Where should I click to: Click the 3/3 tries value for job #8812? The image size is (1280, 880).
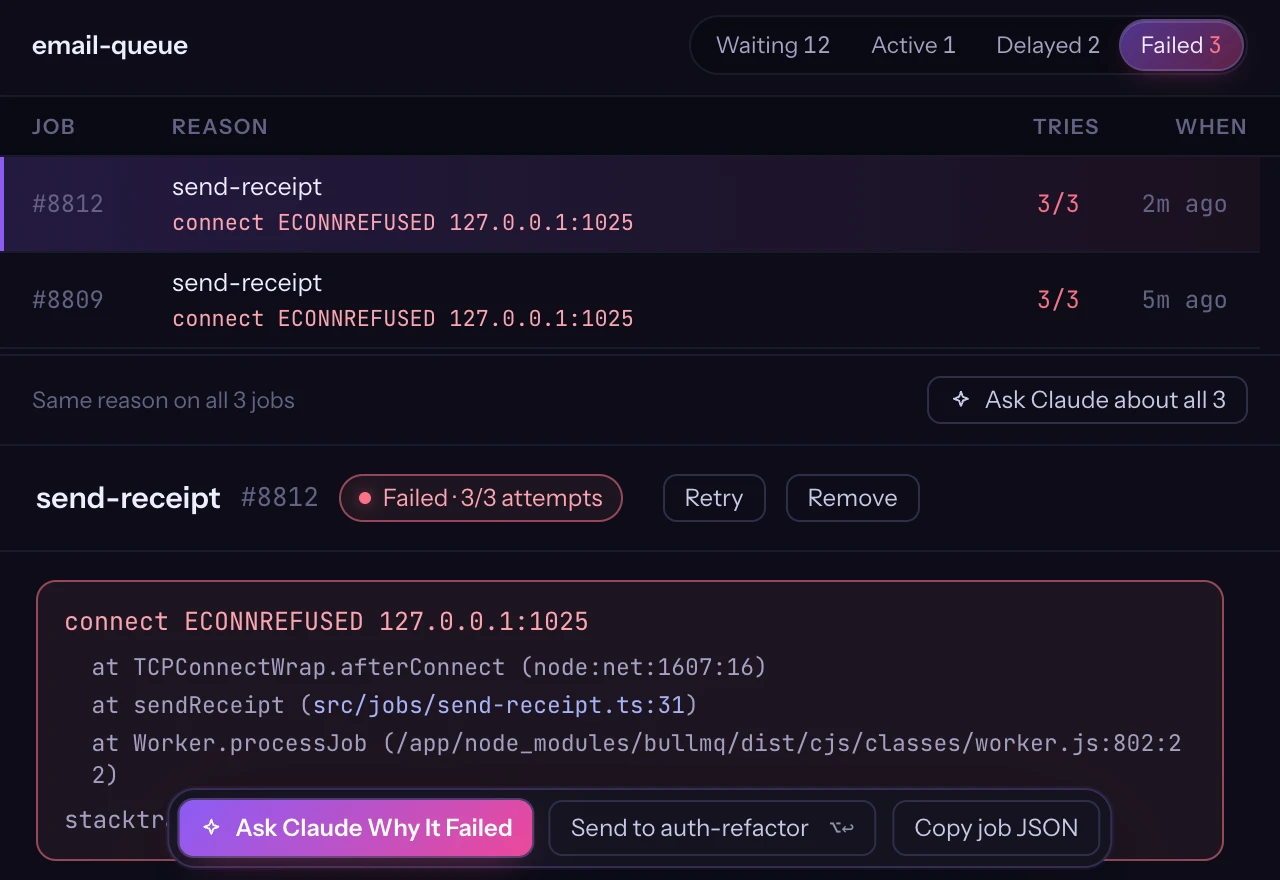(x=1058, y=204)
